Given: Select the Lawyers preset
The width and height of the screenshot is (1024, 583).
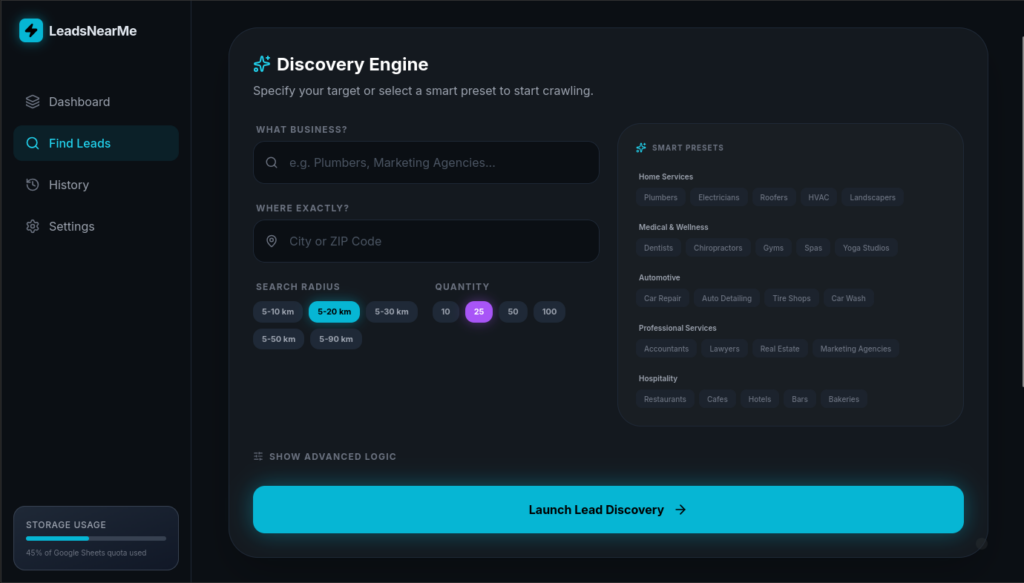Looking at the screenshot, I should point(724,349).
